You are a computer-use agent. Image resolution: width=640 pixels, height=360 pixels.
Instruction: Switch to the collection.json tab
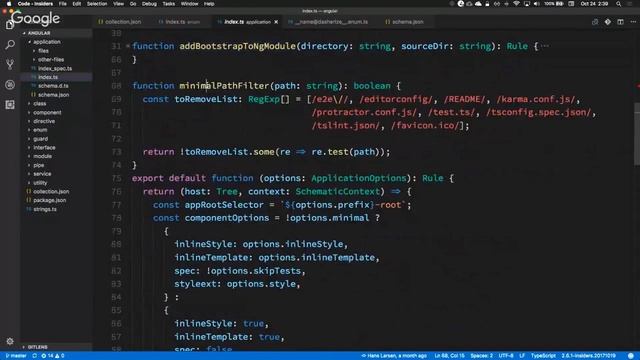tap(120, 22)
